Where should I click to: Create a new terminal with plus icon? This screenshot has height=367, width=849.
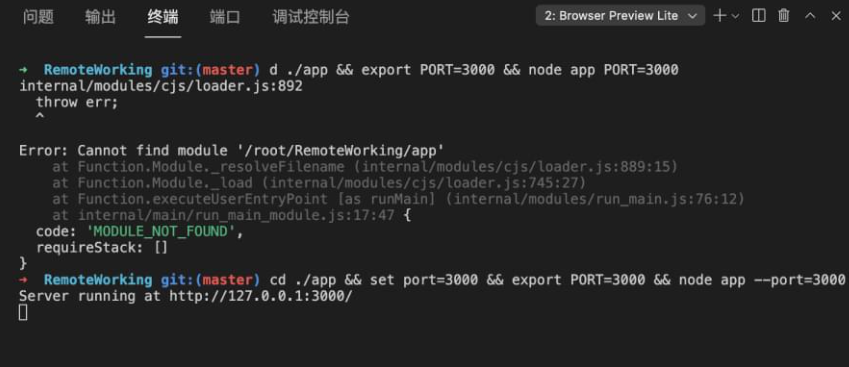(x=720, y=16)
